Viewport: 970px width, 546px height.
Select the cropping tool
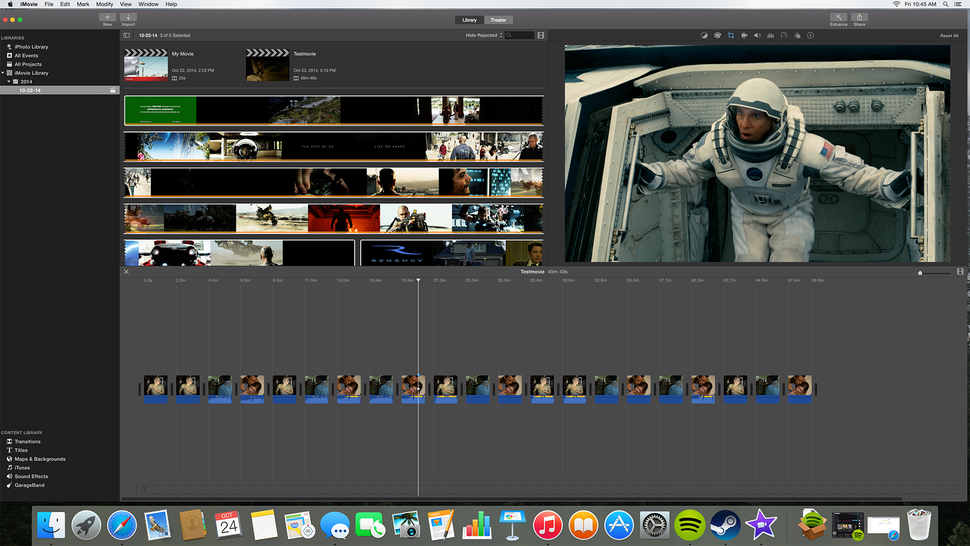coord(731,35)
